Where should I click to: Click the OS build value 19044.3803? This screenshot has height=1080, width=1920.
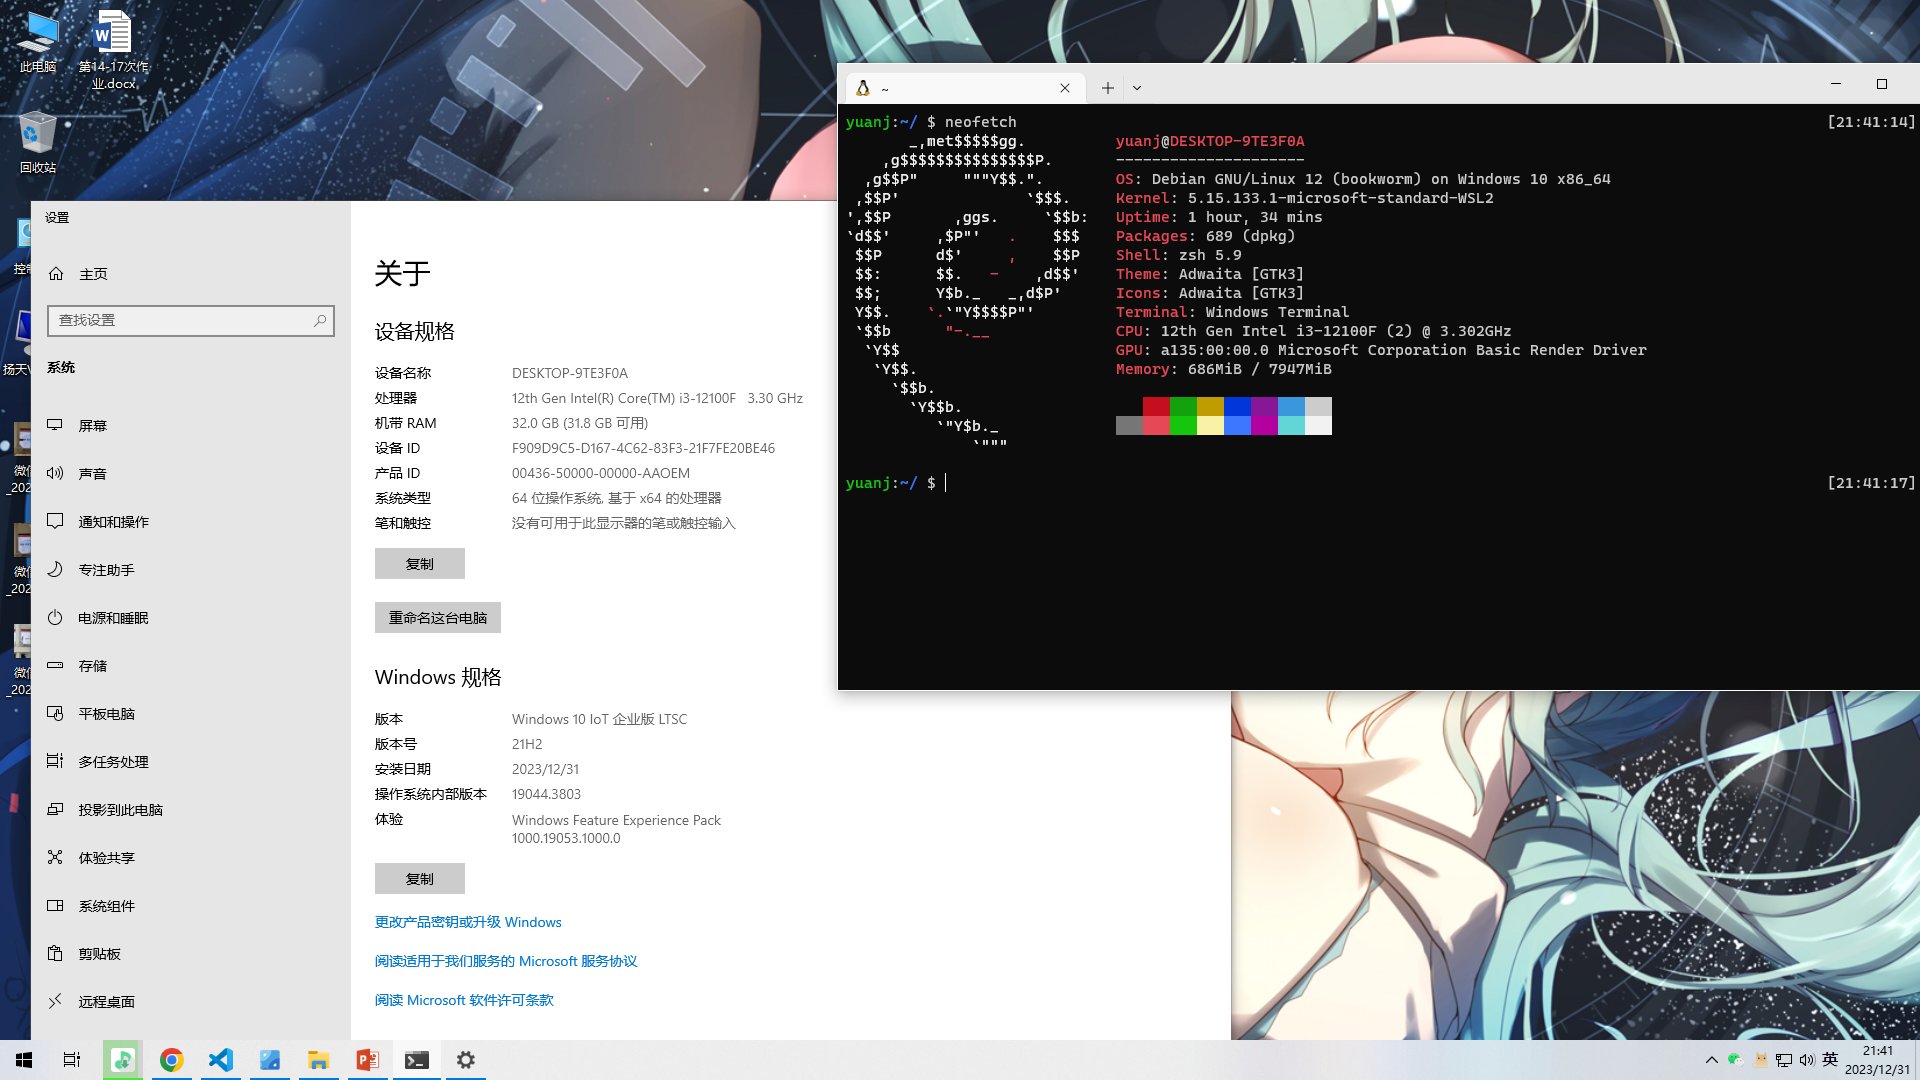[x=546, y=794]
